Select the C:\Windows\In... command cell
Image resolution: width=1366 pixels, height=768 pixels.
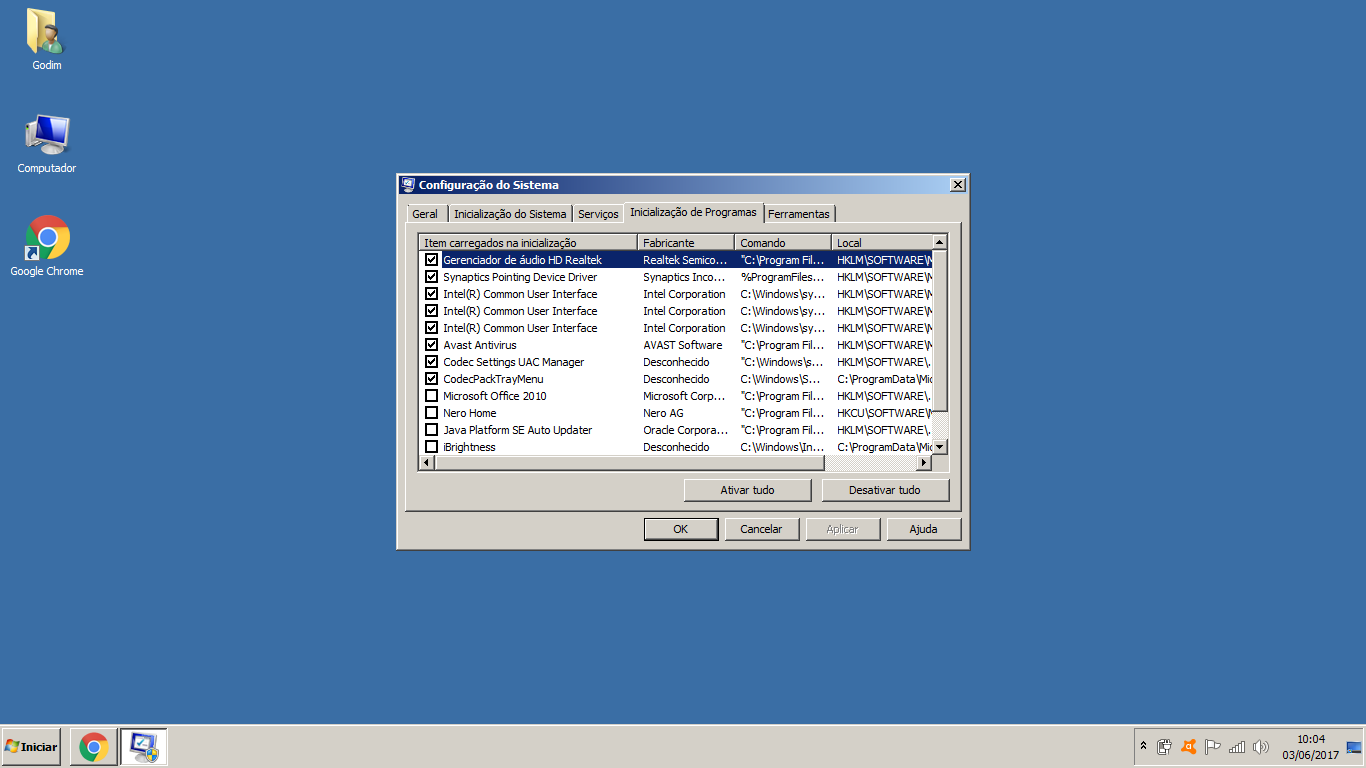coord(783,447)
